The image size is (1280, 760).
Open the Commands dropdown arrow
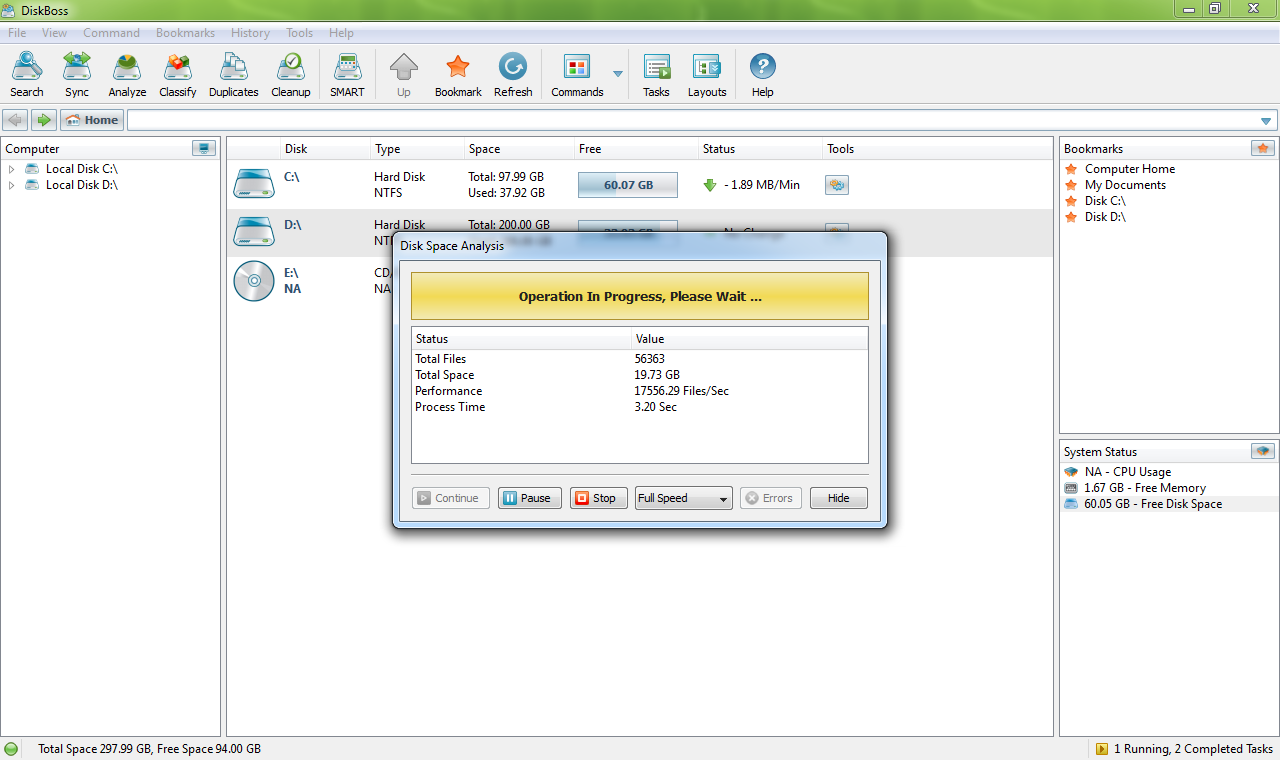pyautogui.click(x=618, y=75)
